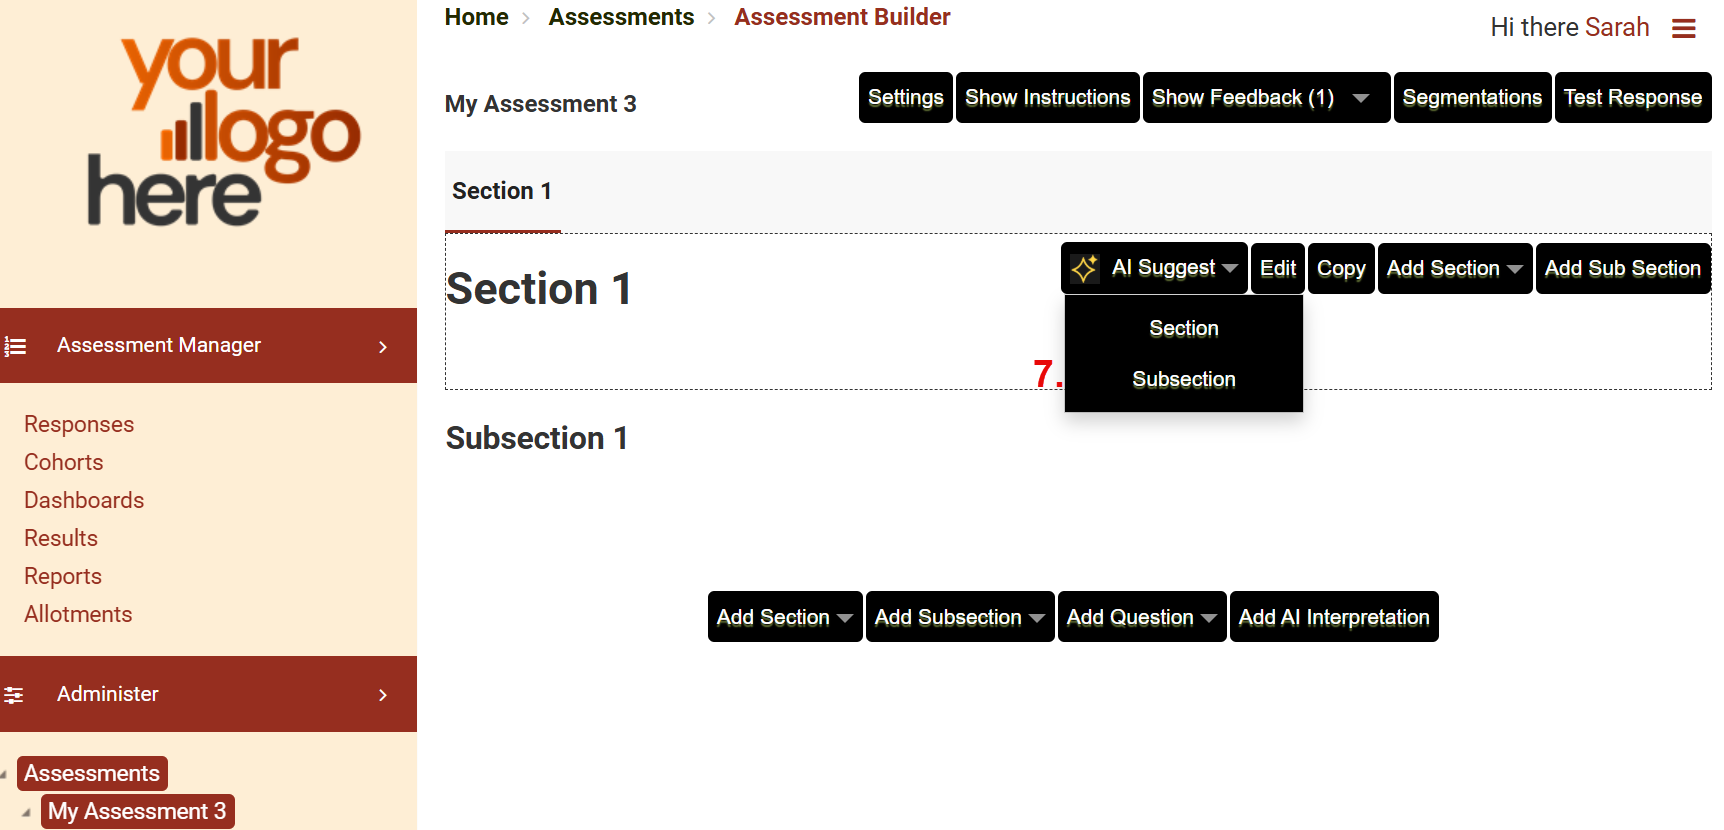Viewport: 1724px width, 830px height.
Task: Click the Assessment Manager list icon
Action: [x=16, y=346]
